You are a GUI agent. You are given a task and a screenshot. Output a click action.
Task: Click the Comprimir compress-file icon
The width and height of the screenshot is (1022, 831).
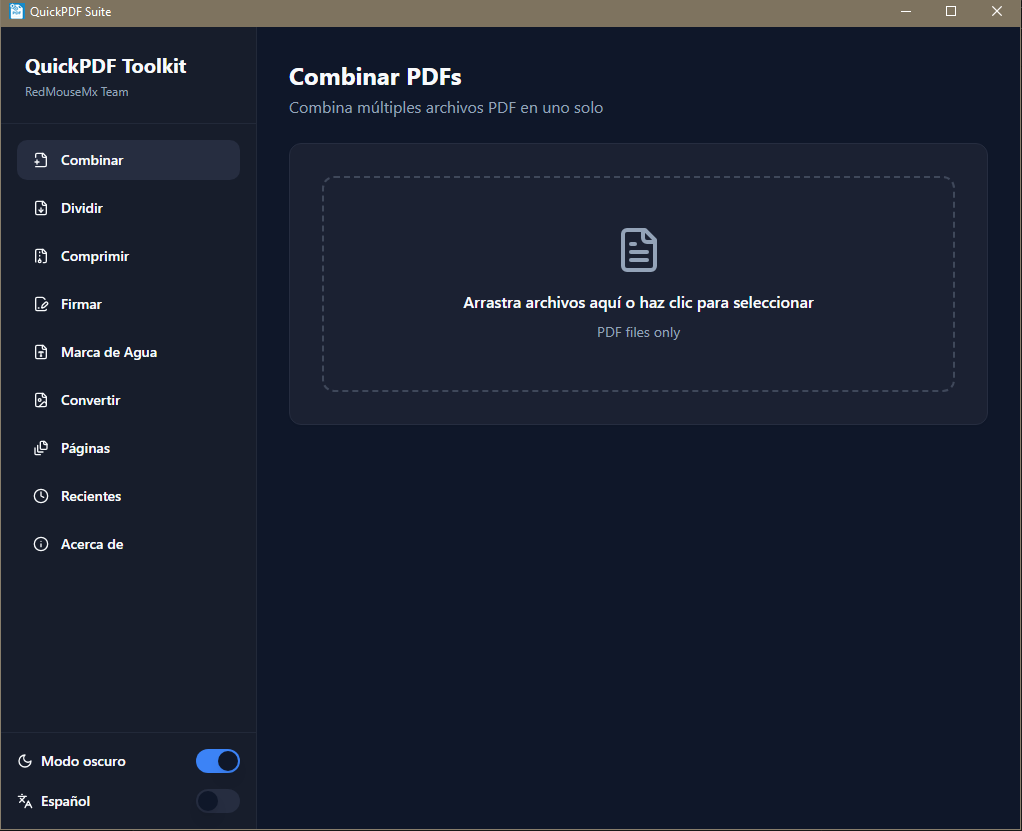click(x=41, y=256)
